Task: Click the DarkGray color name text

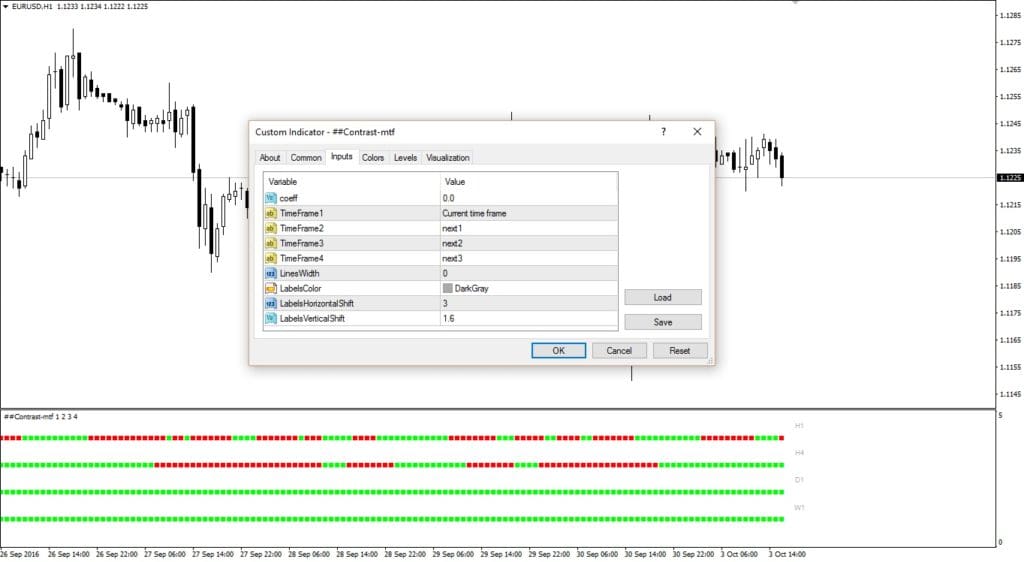Action: (472, 288)
